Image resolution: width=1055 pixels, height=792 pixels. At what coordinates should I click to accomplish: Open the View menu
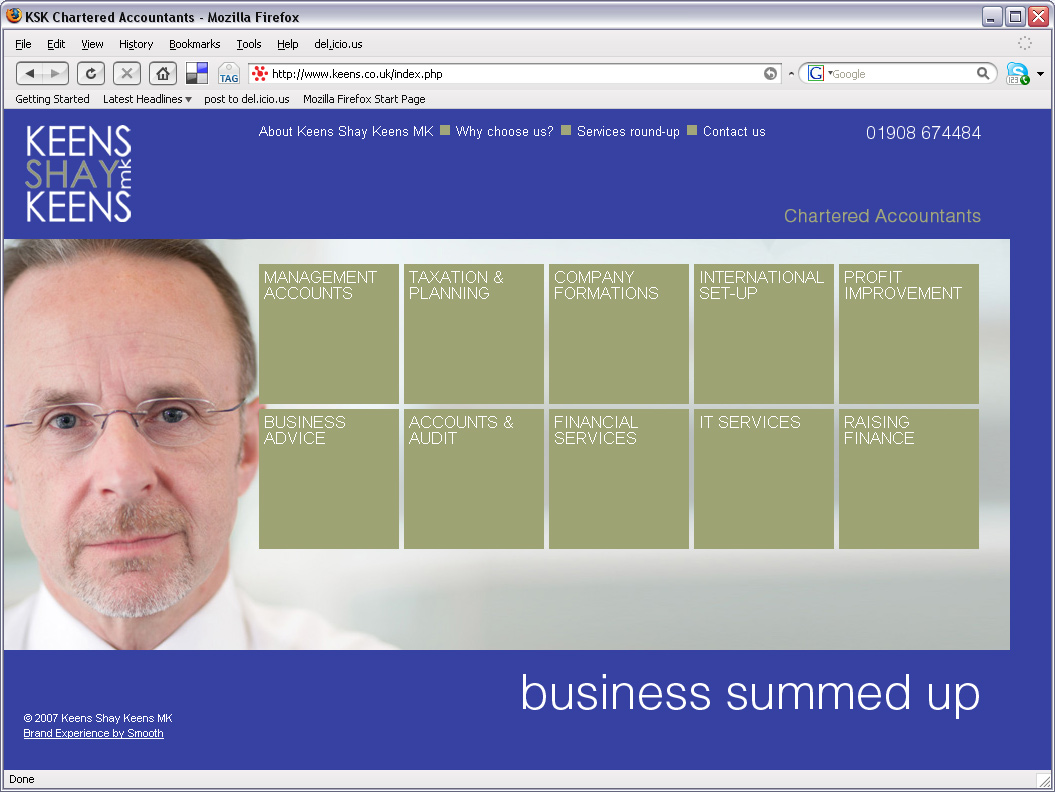[92, 44]
